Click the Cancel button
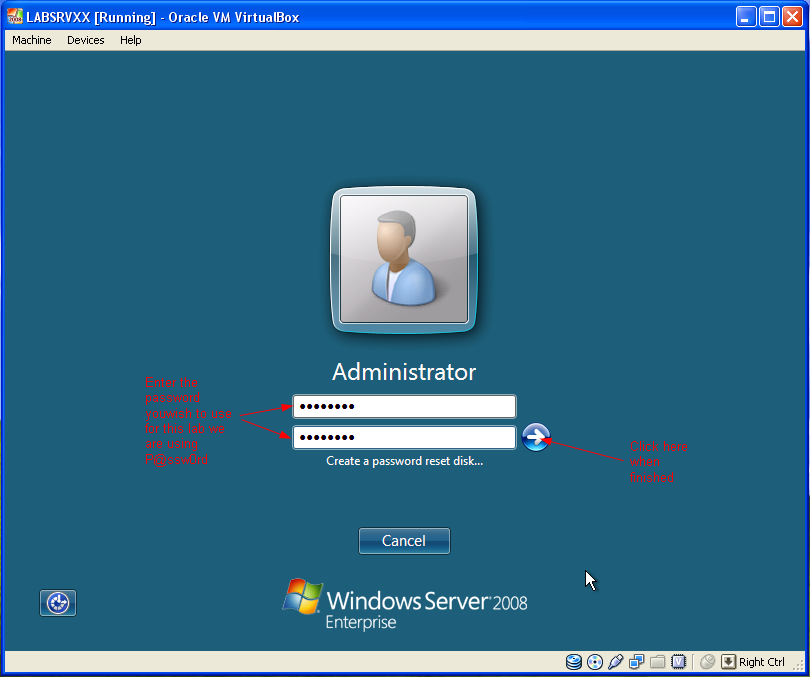 [404, 541]
